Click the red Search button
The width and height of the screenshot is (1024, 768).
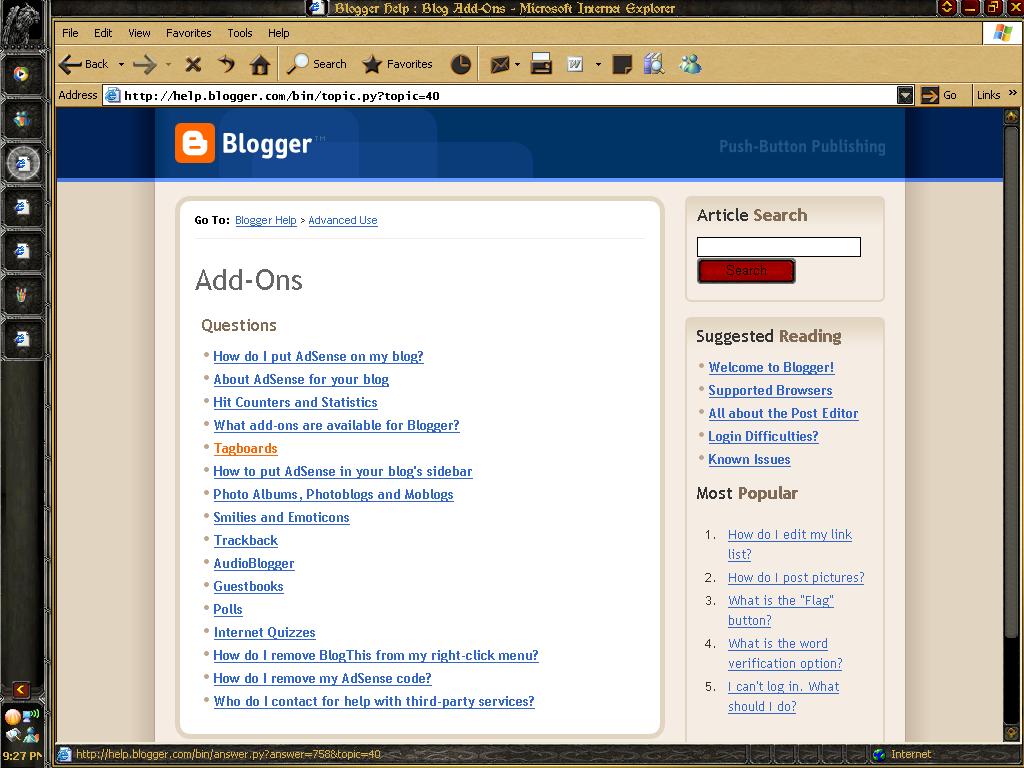click(x=746, y=270)
